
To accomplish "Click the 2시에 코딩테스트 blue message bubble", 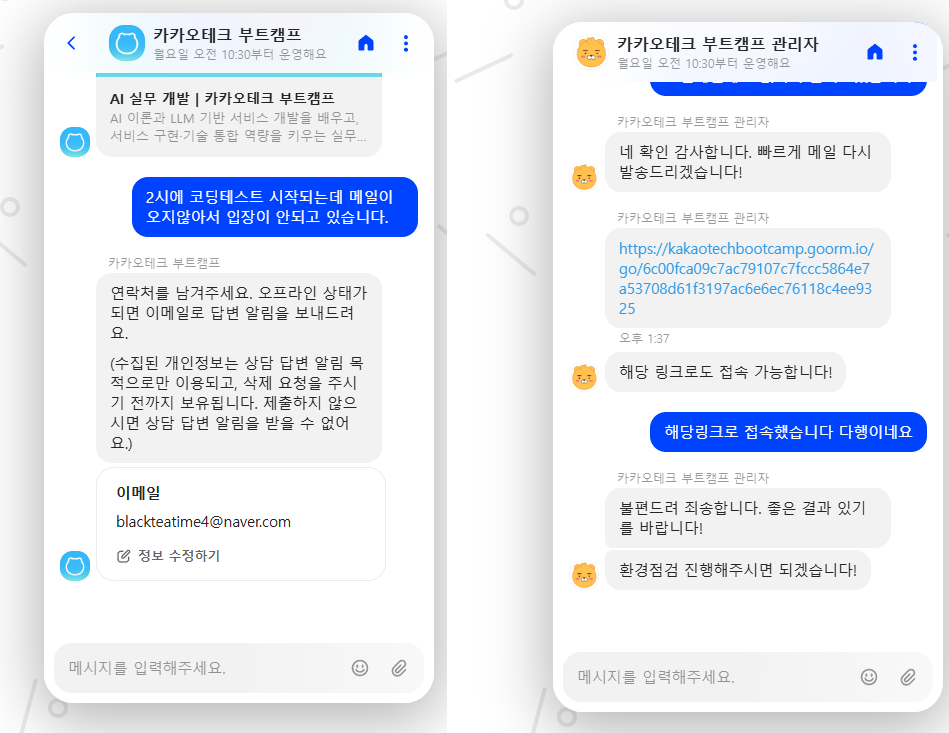I will pos(275,207).
